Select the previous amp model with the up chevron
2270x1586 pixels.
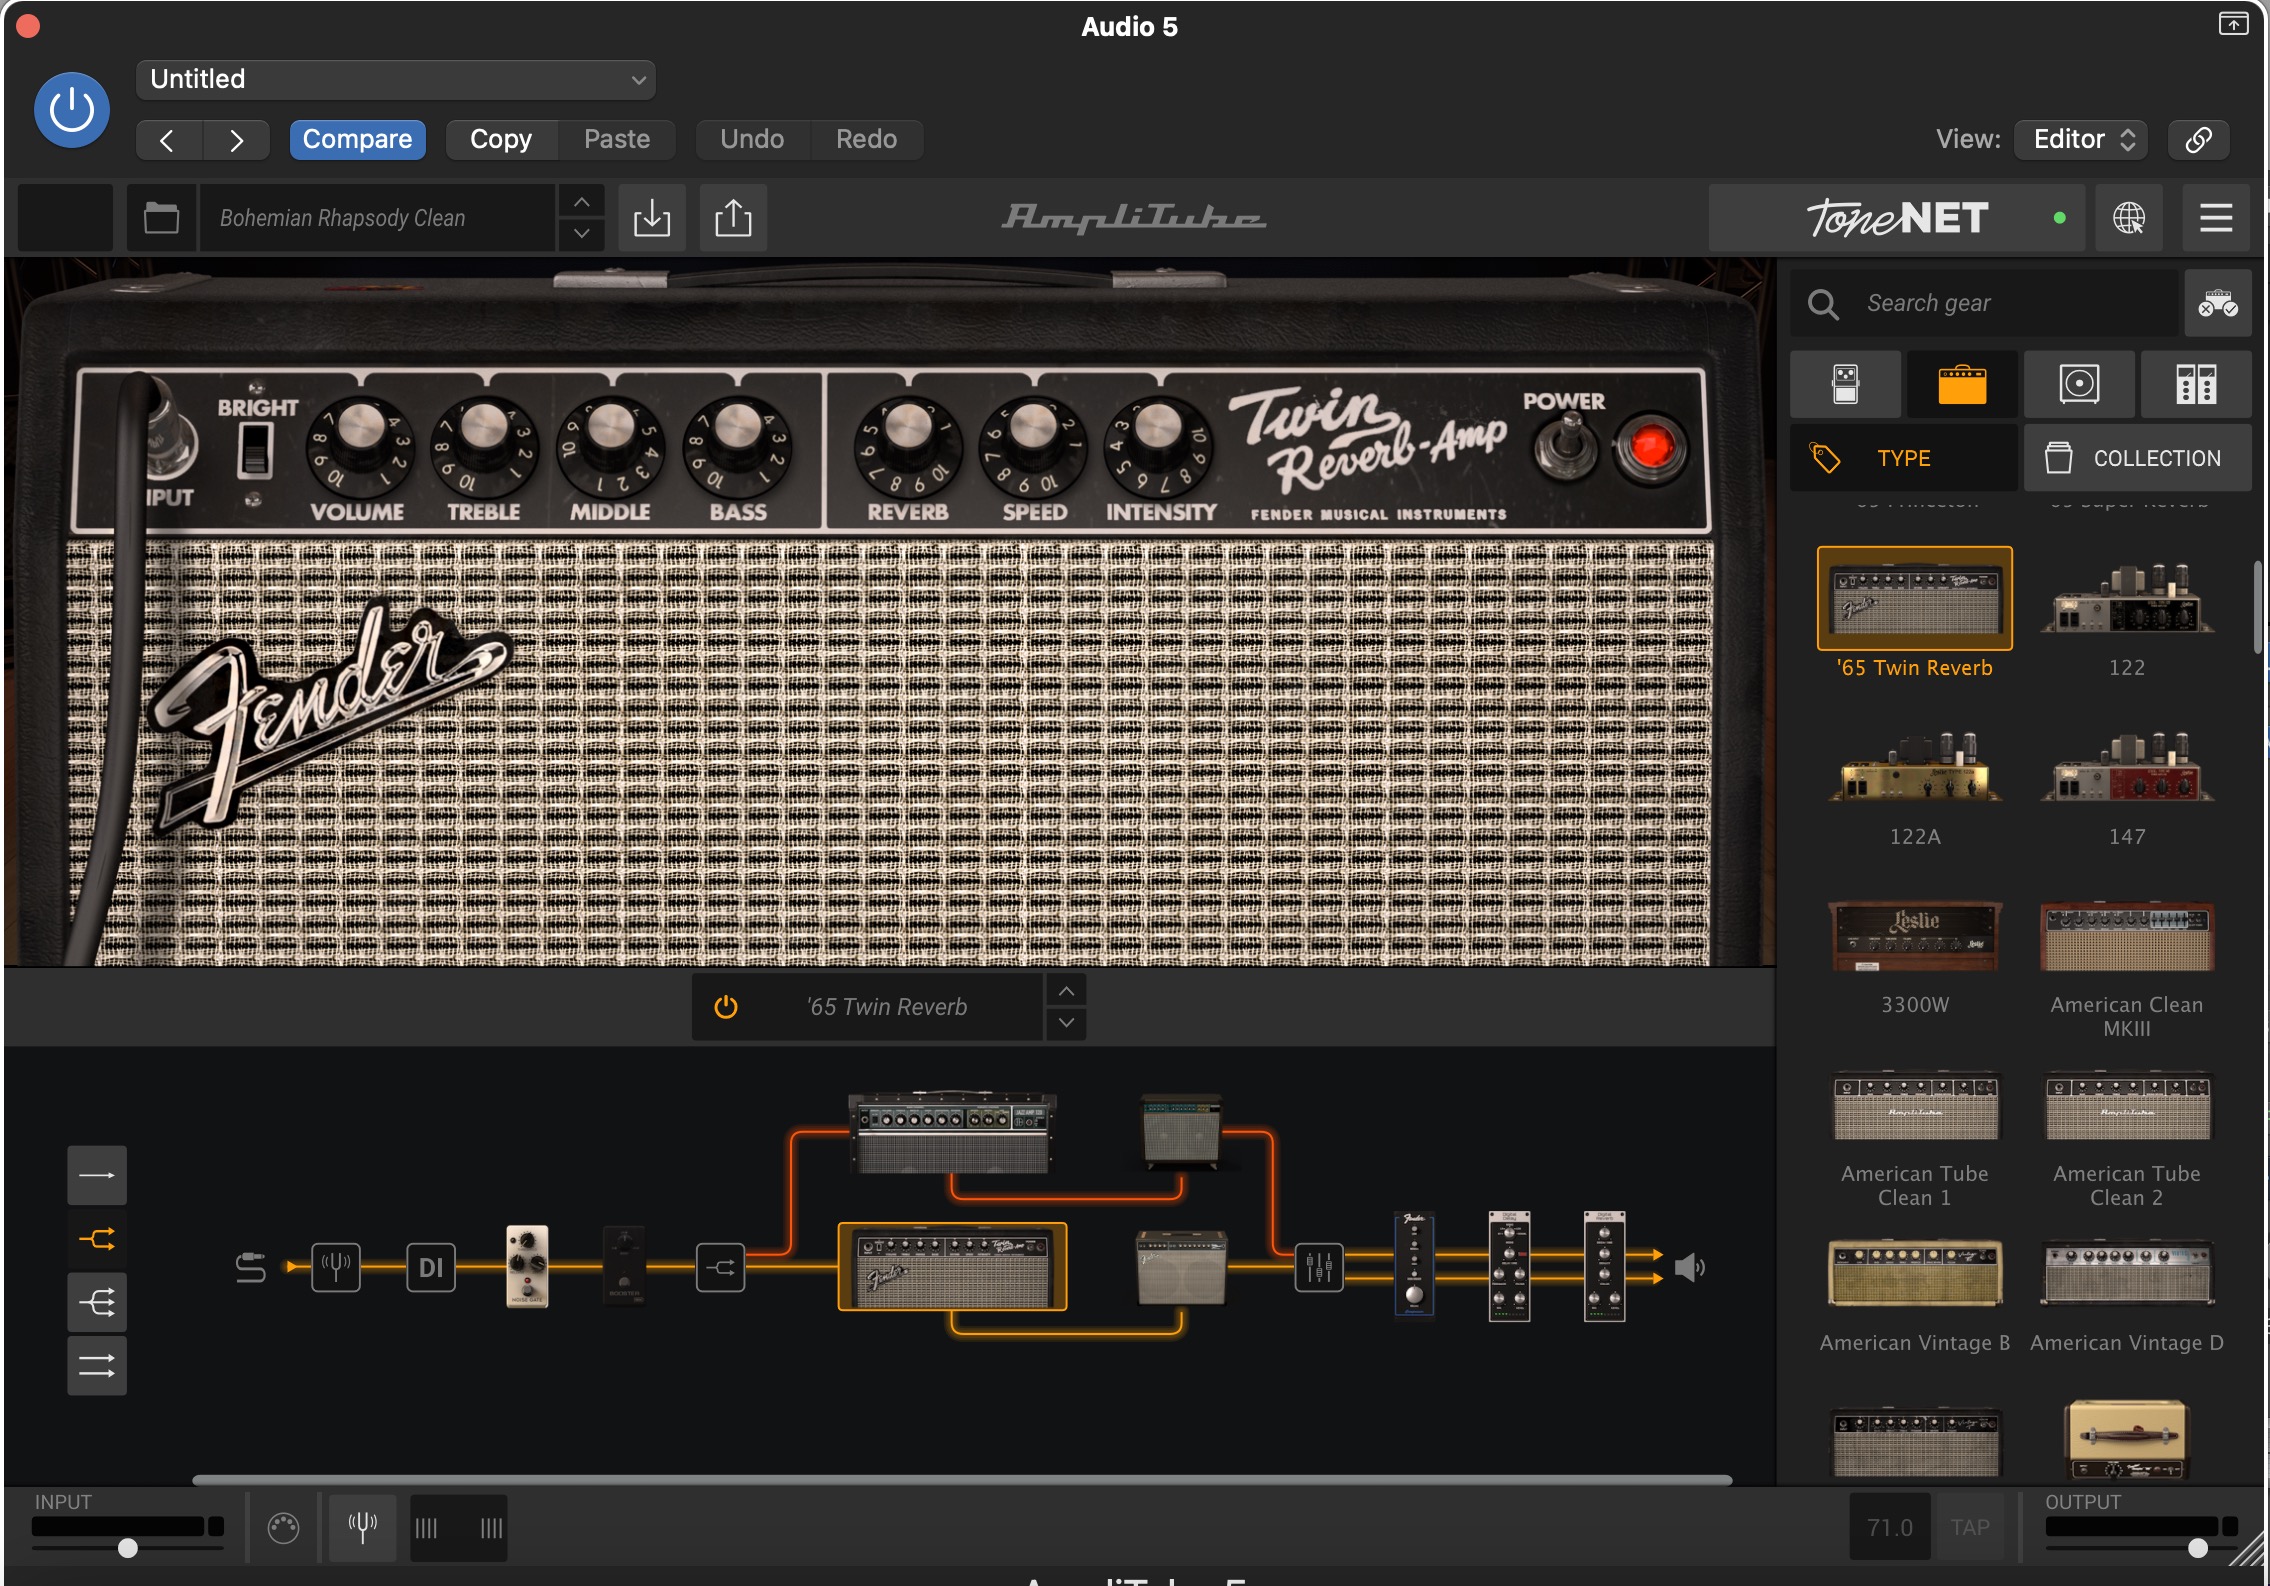tap(1067, 991)
